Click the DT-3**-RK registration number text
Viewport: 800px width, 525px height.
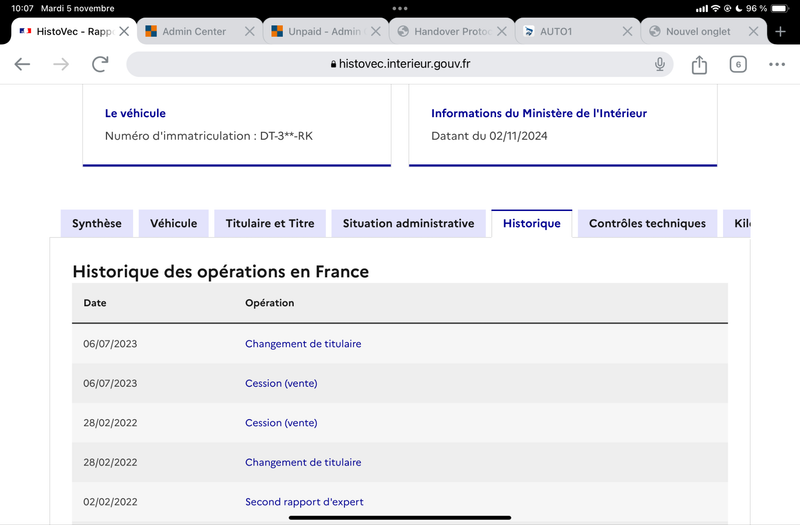click(286, 136)
